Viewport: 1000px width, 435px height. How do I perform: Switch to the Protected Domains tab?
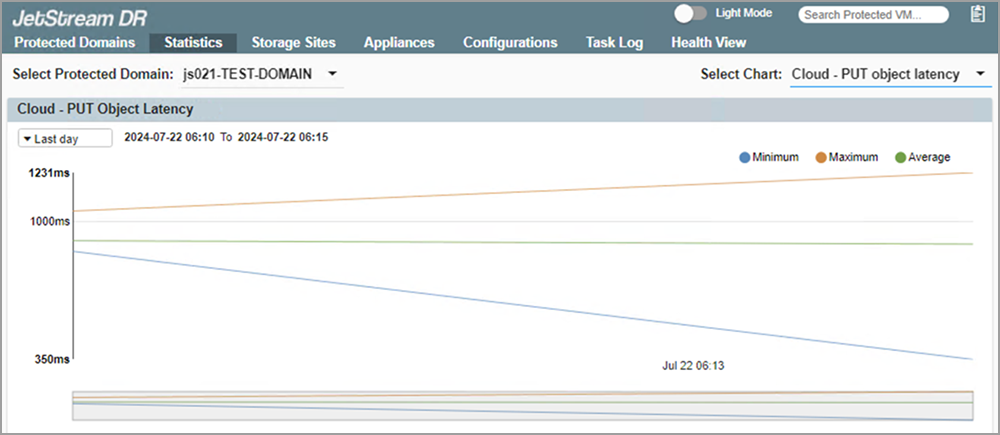coord(75,43)
